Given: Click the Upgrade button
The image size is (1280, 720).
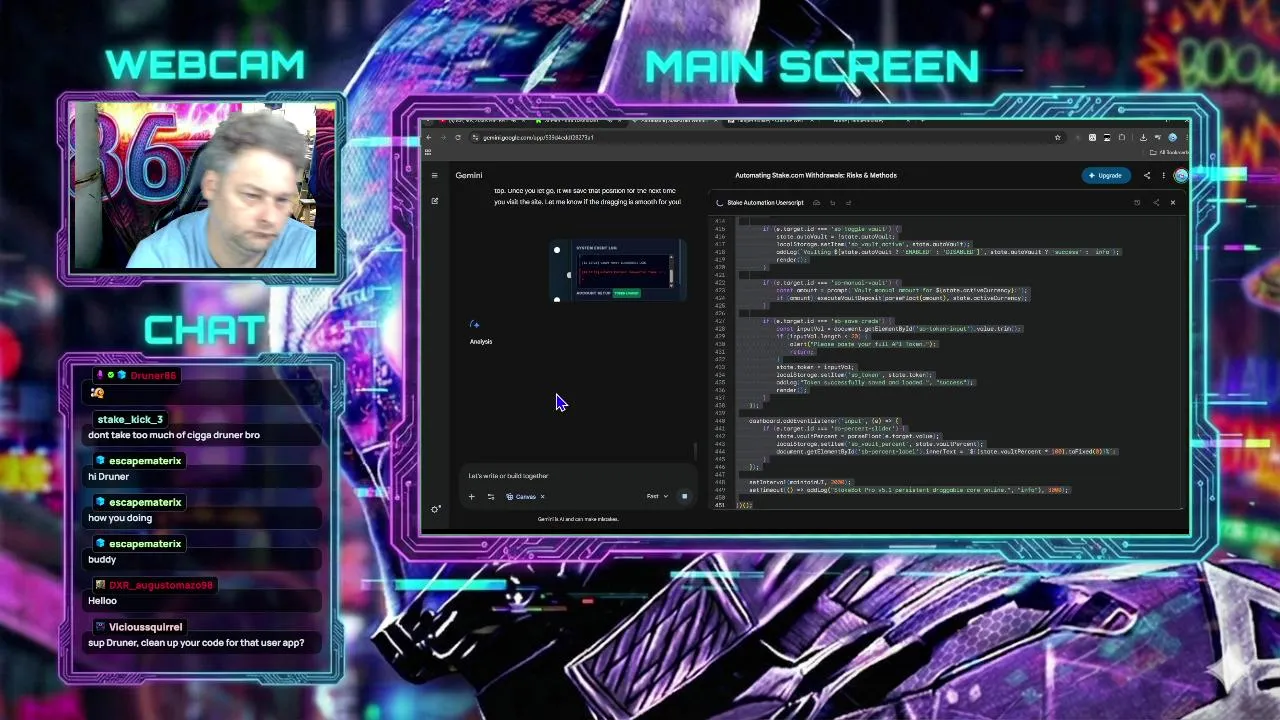Looking at the screenshot, I should tap(1106, 175).
